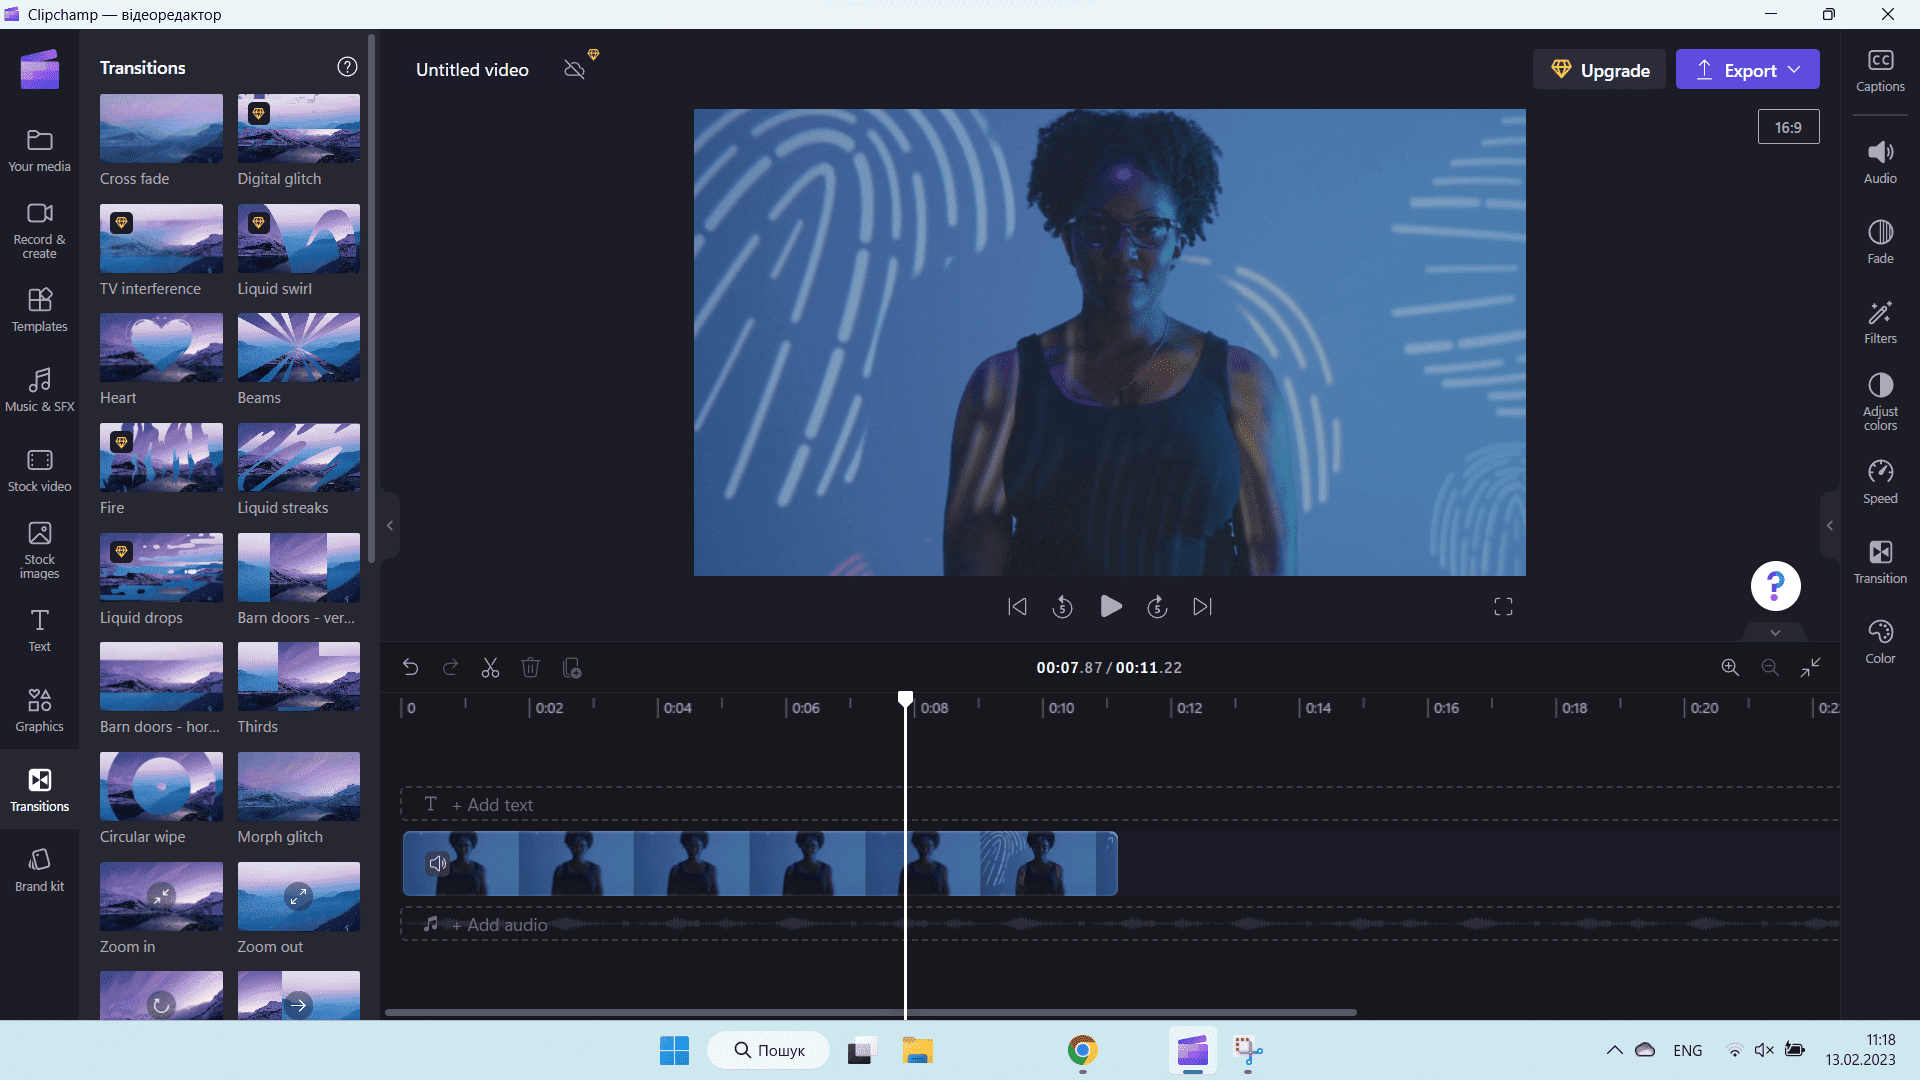Click the Upgrade button
Screen dimensions: 1920x1080
[1600, 69]
